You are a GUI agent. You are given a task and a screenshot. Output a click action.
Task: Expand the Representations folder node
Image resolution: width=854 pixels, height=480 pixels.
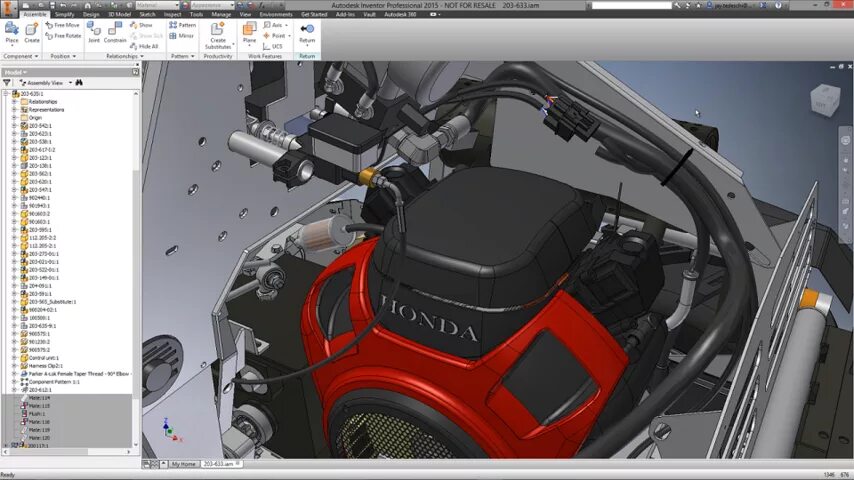[x=14, y=110]
